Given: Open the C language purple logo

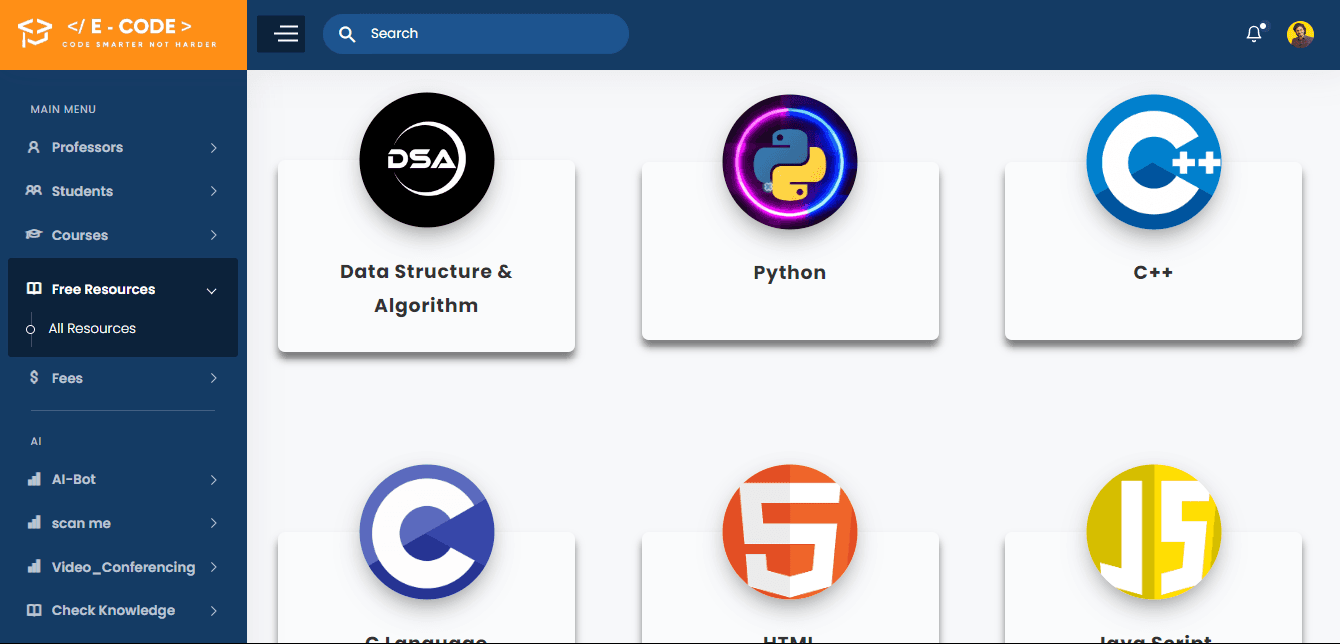Looking at the screenshot, I should [x=427, y=532].
